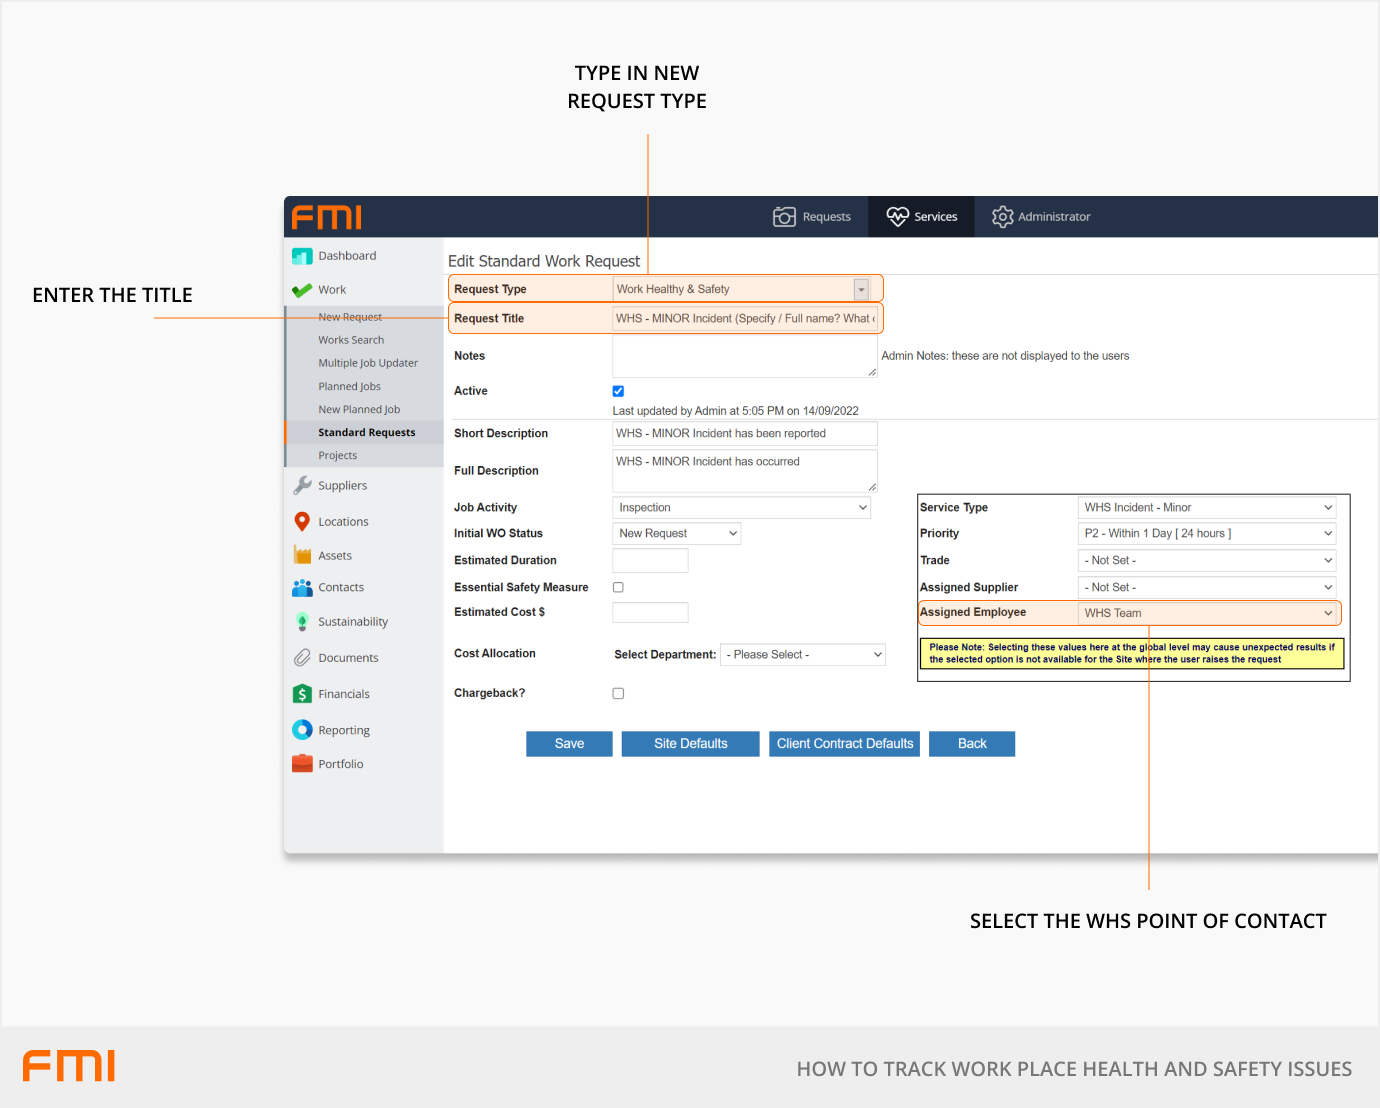1380x1108 pixels.
Task: Click into the Request Title field
Action: [745, 318]
